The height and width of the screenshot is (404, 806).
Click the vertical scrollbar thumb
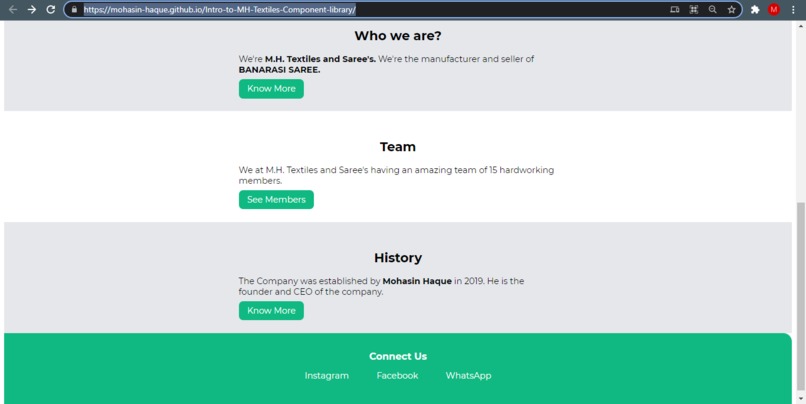[800, 296]
